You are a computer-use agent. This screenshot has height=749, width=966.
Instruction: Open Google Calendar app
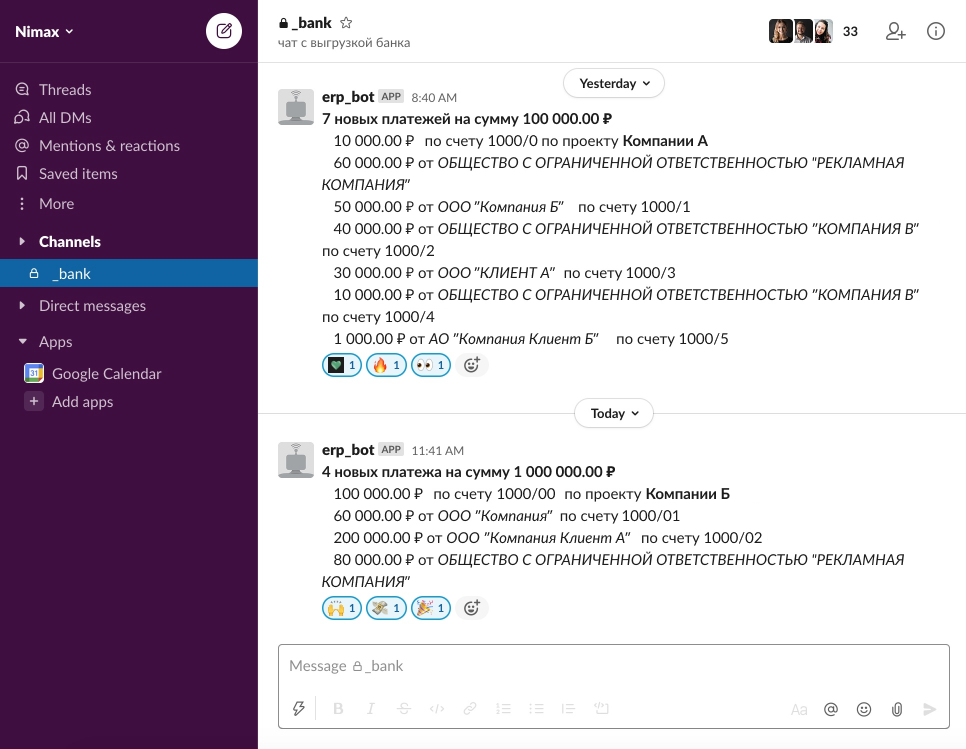click(x=106, y=374)
